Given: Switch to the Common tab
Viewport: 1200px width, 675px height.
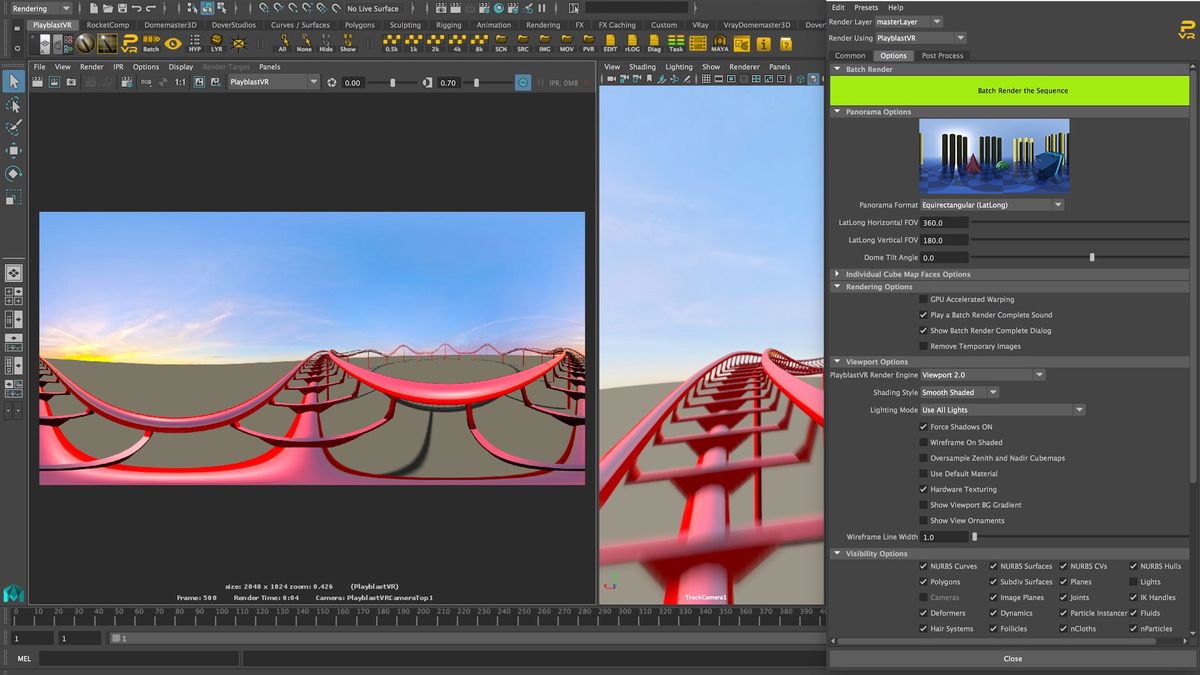Looking at the screenshot, I should point(849,55).
